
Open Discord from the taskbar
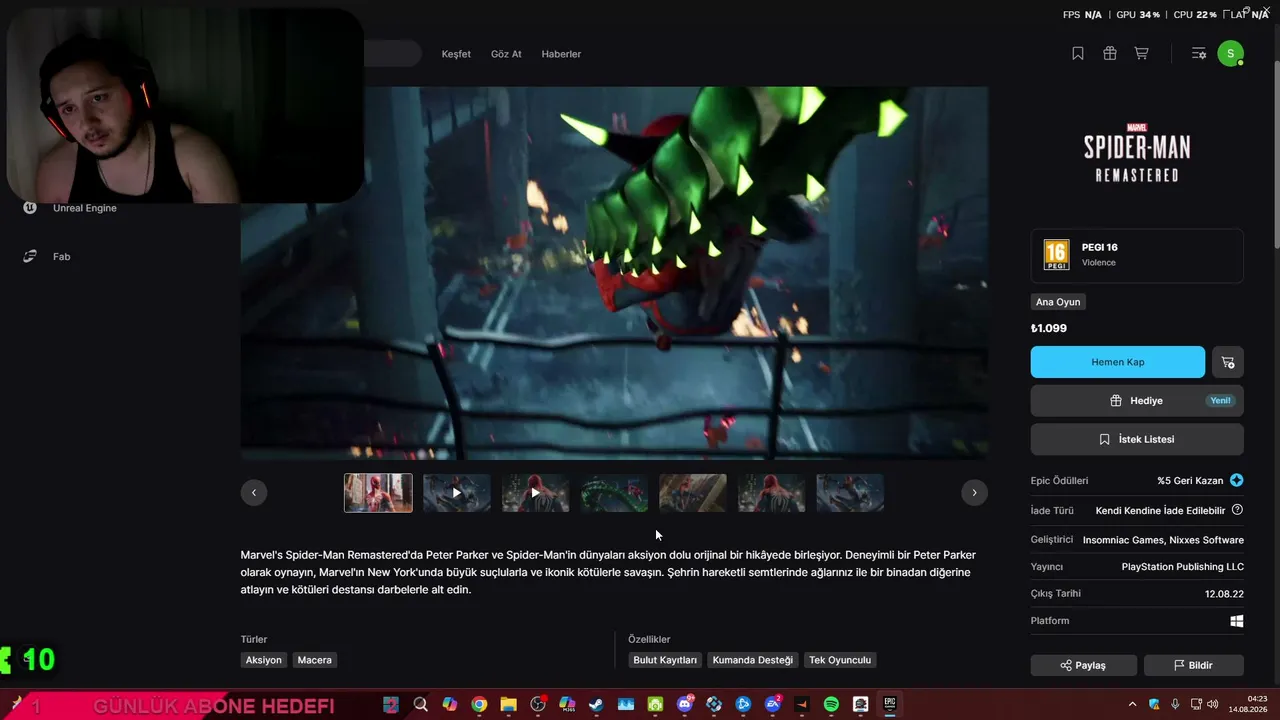pyautogui.click(x=685, y=705)
